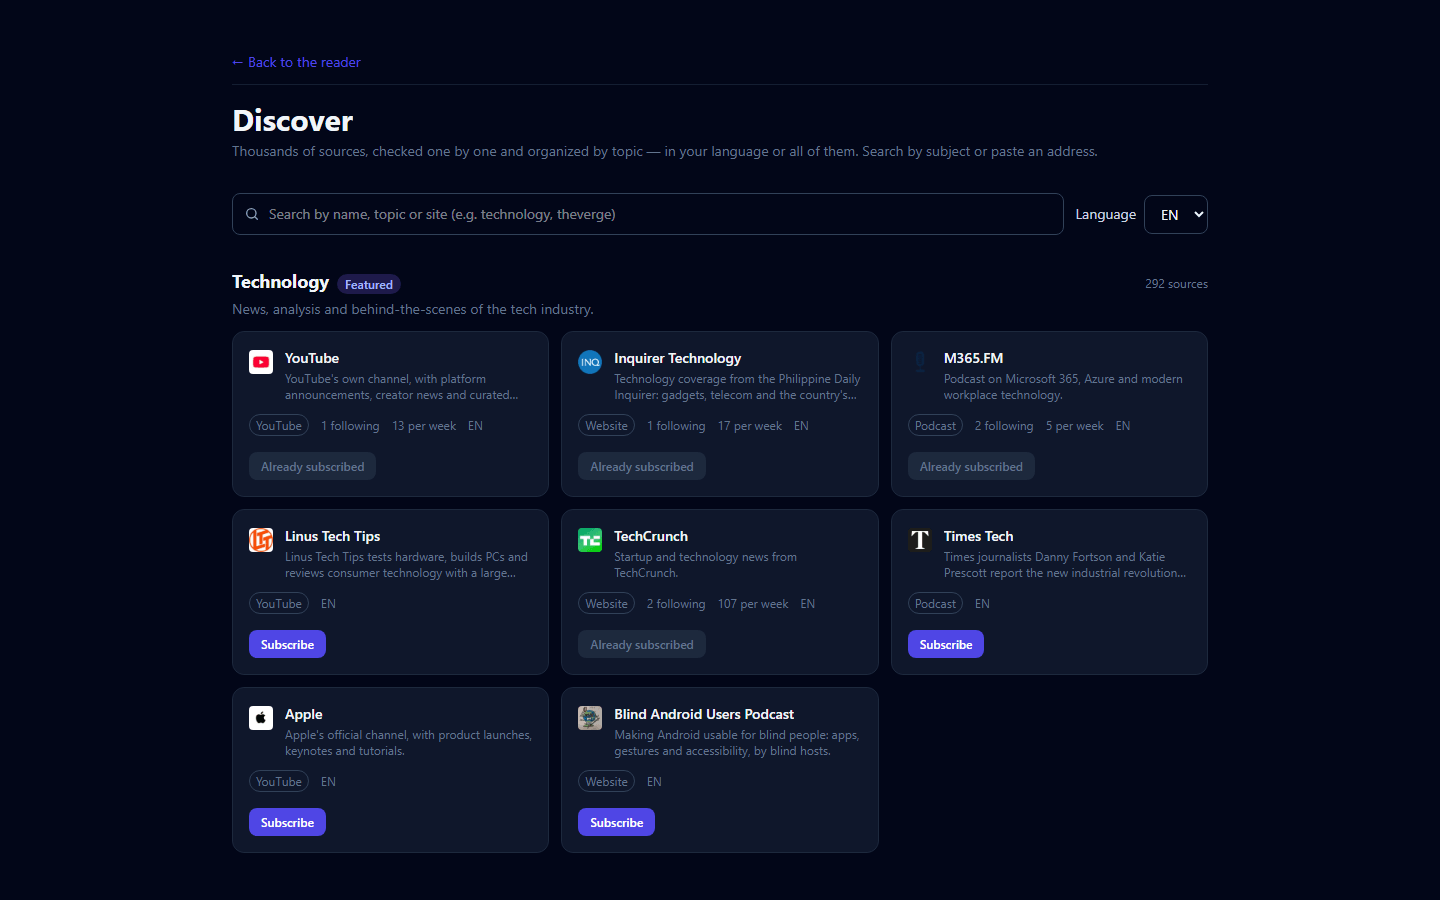Viewport: 1440px width, 900px height.
Task: Click the YouTube type tag on YouTube card
Action: click(279, 426)
